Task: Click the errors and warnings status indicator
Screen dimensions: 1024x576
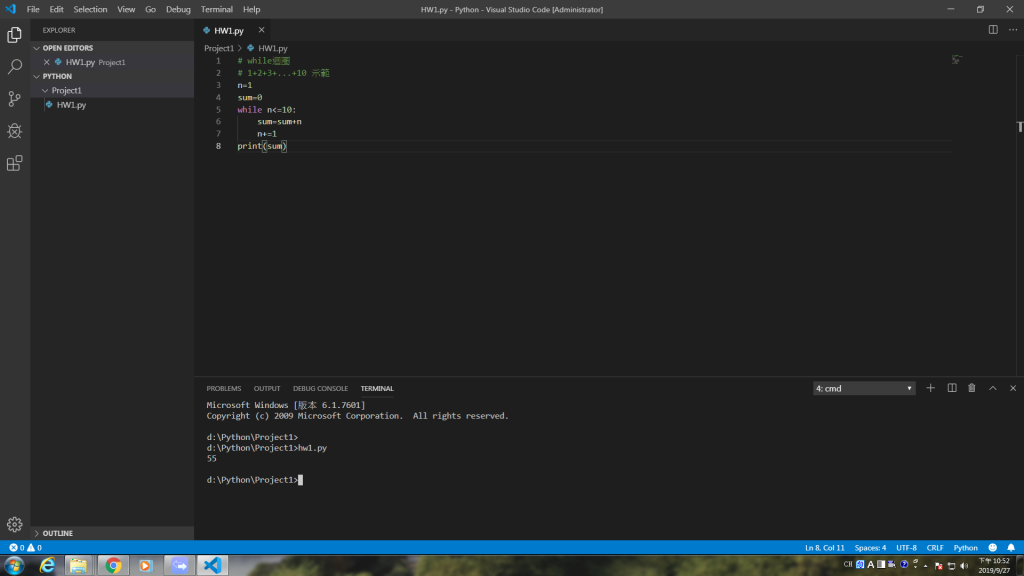Action: tap(25, 547)
